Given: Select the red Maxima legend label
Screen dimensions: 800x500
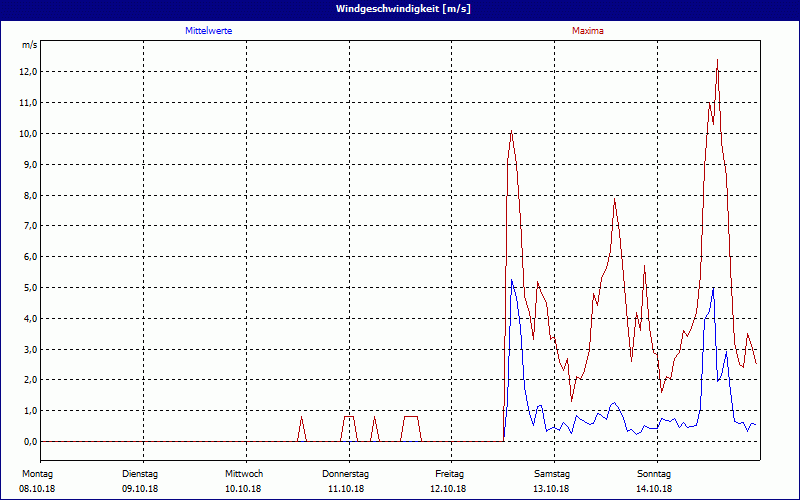Looking at the screenshot, I should tap(587, 31).
